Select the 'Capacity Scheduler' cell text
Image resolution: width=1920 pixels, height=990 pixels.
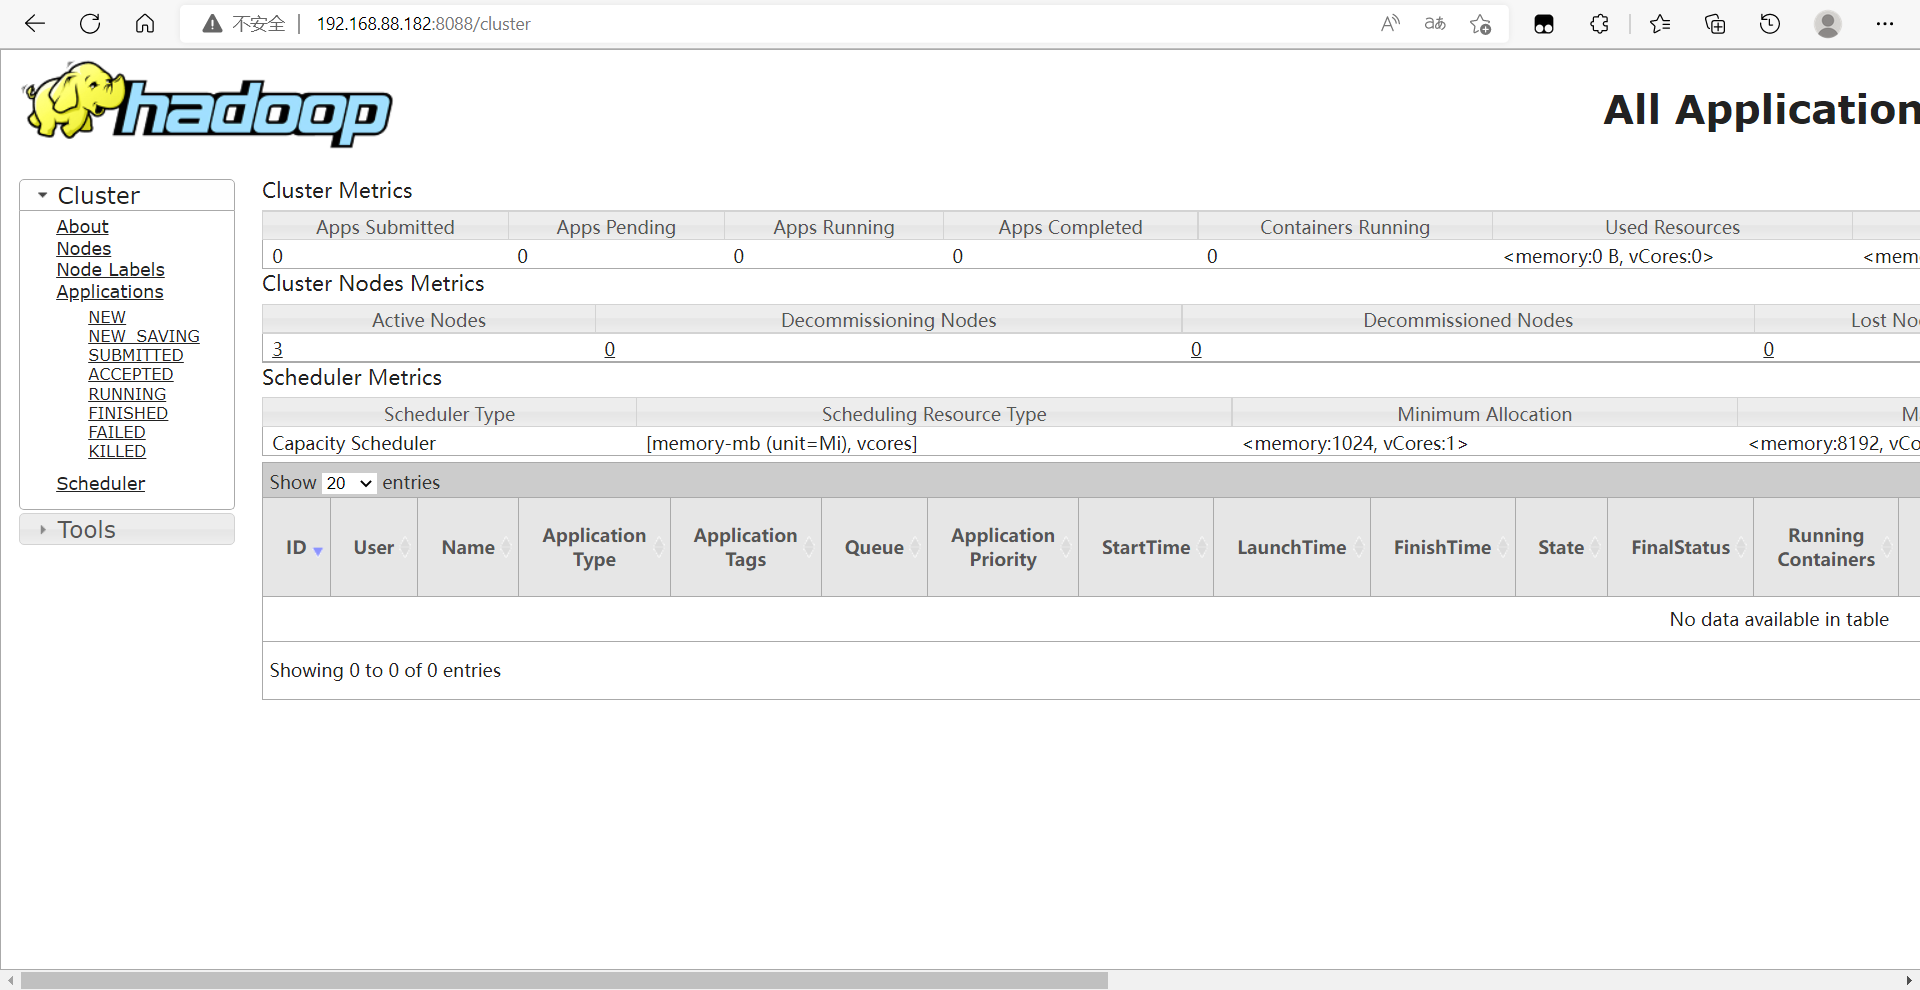coord(354,443)
